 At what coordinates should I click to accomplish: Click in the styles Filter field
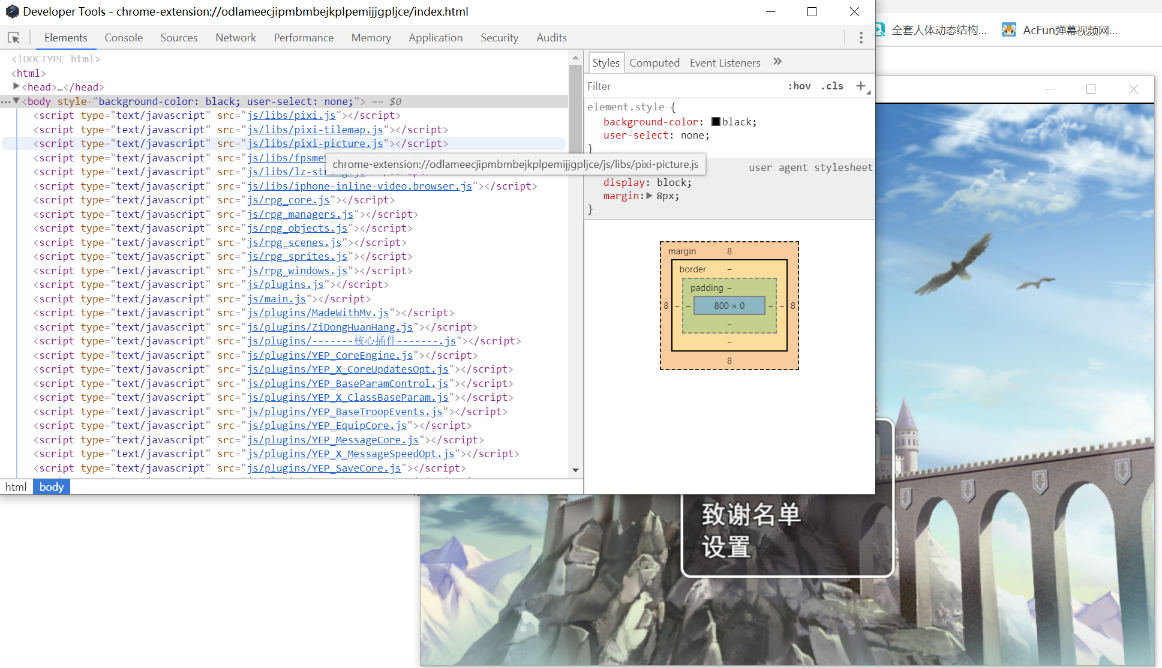click(682, 86)
